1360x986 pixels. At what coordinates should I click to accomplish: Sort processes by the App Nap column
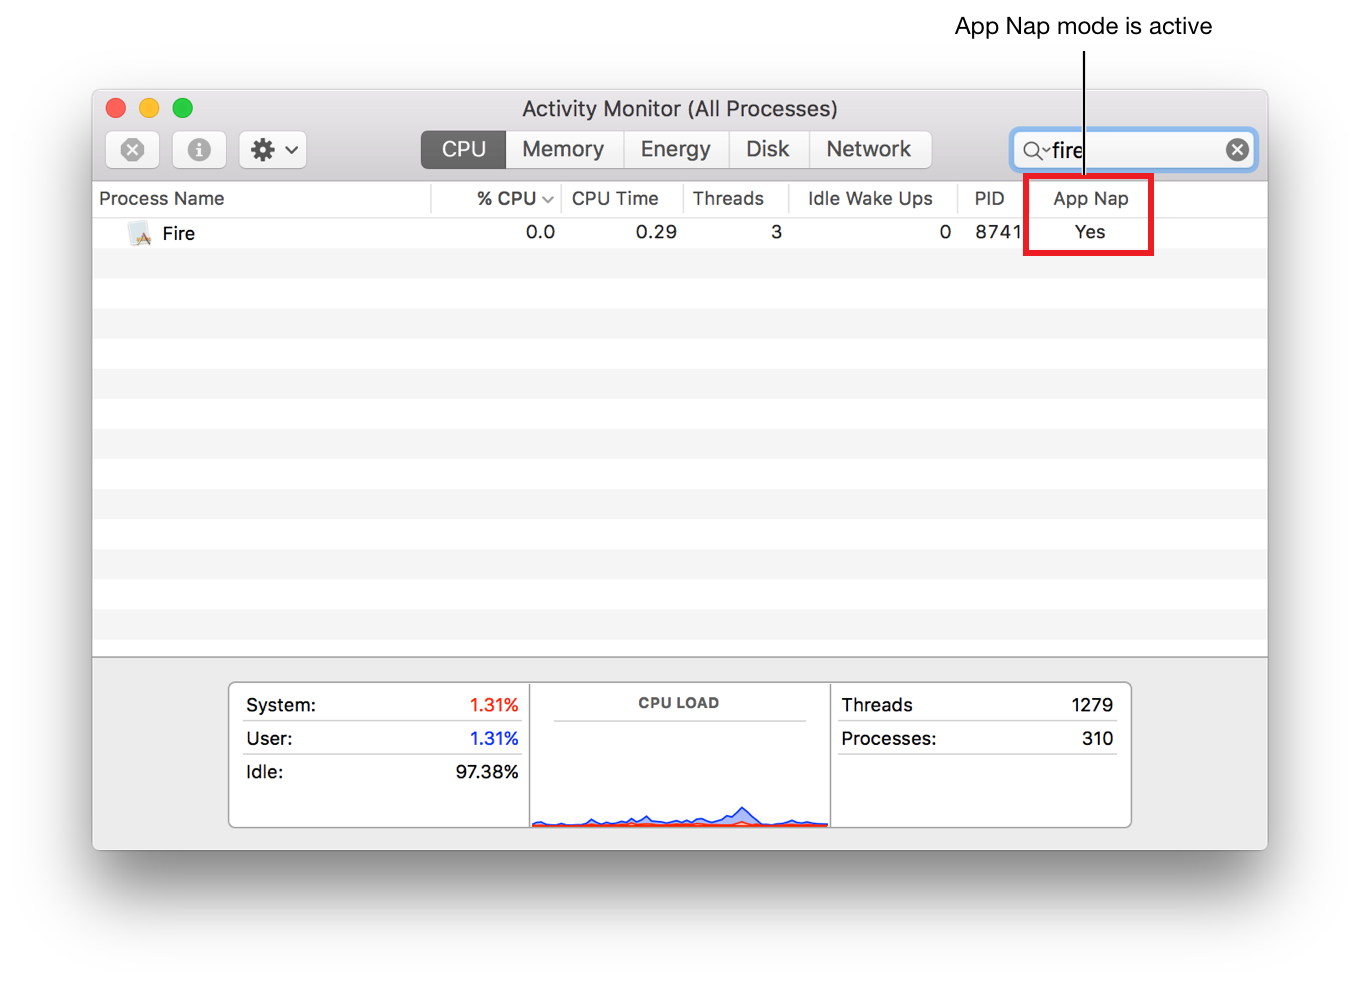(1089, 198)
